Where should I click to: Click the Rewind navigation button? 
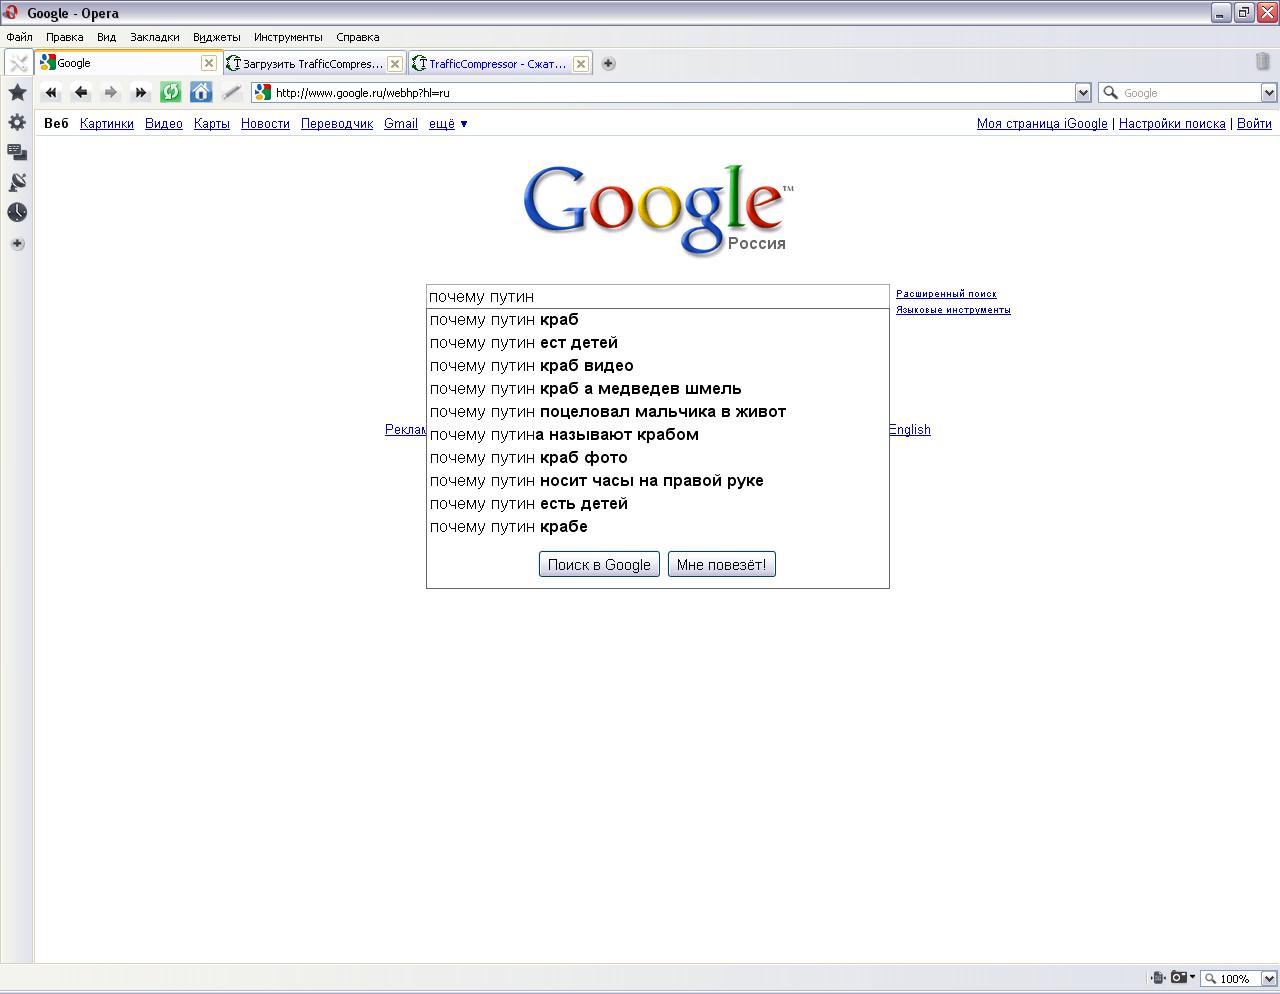[51, 92]
